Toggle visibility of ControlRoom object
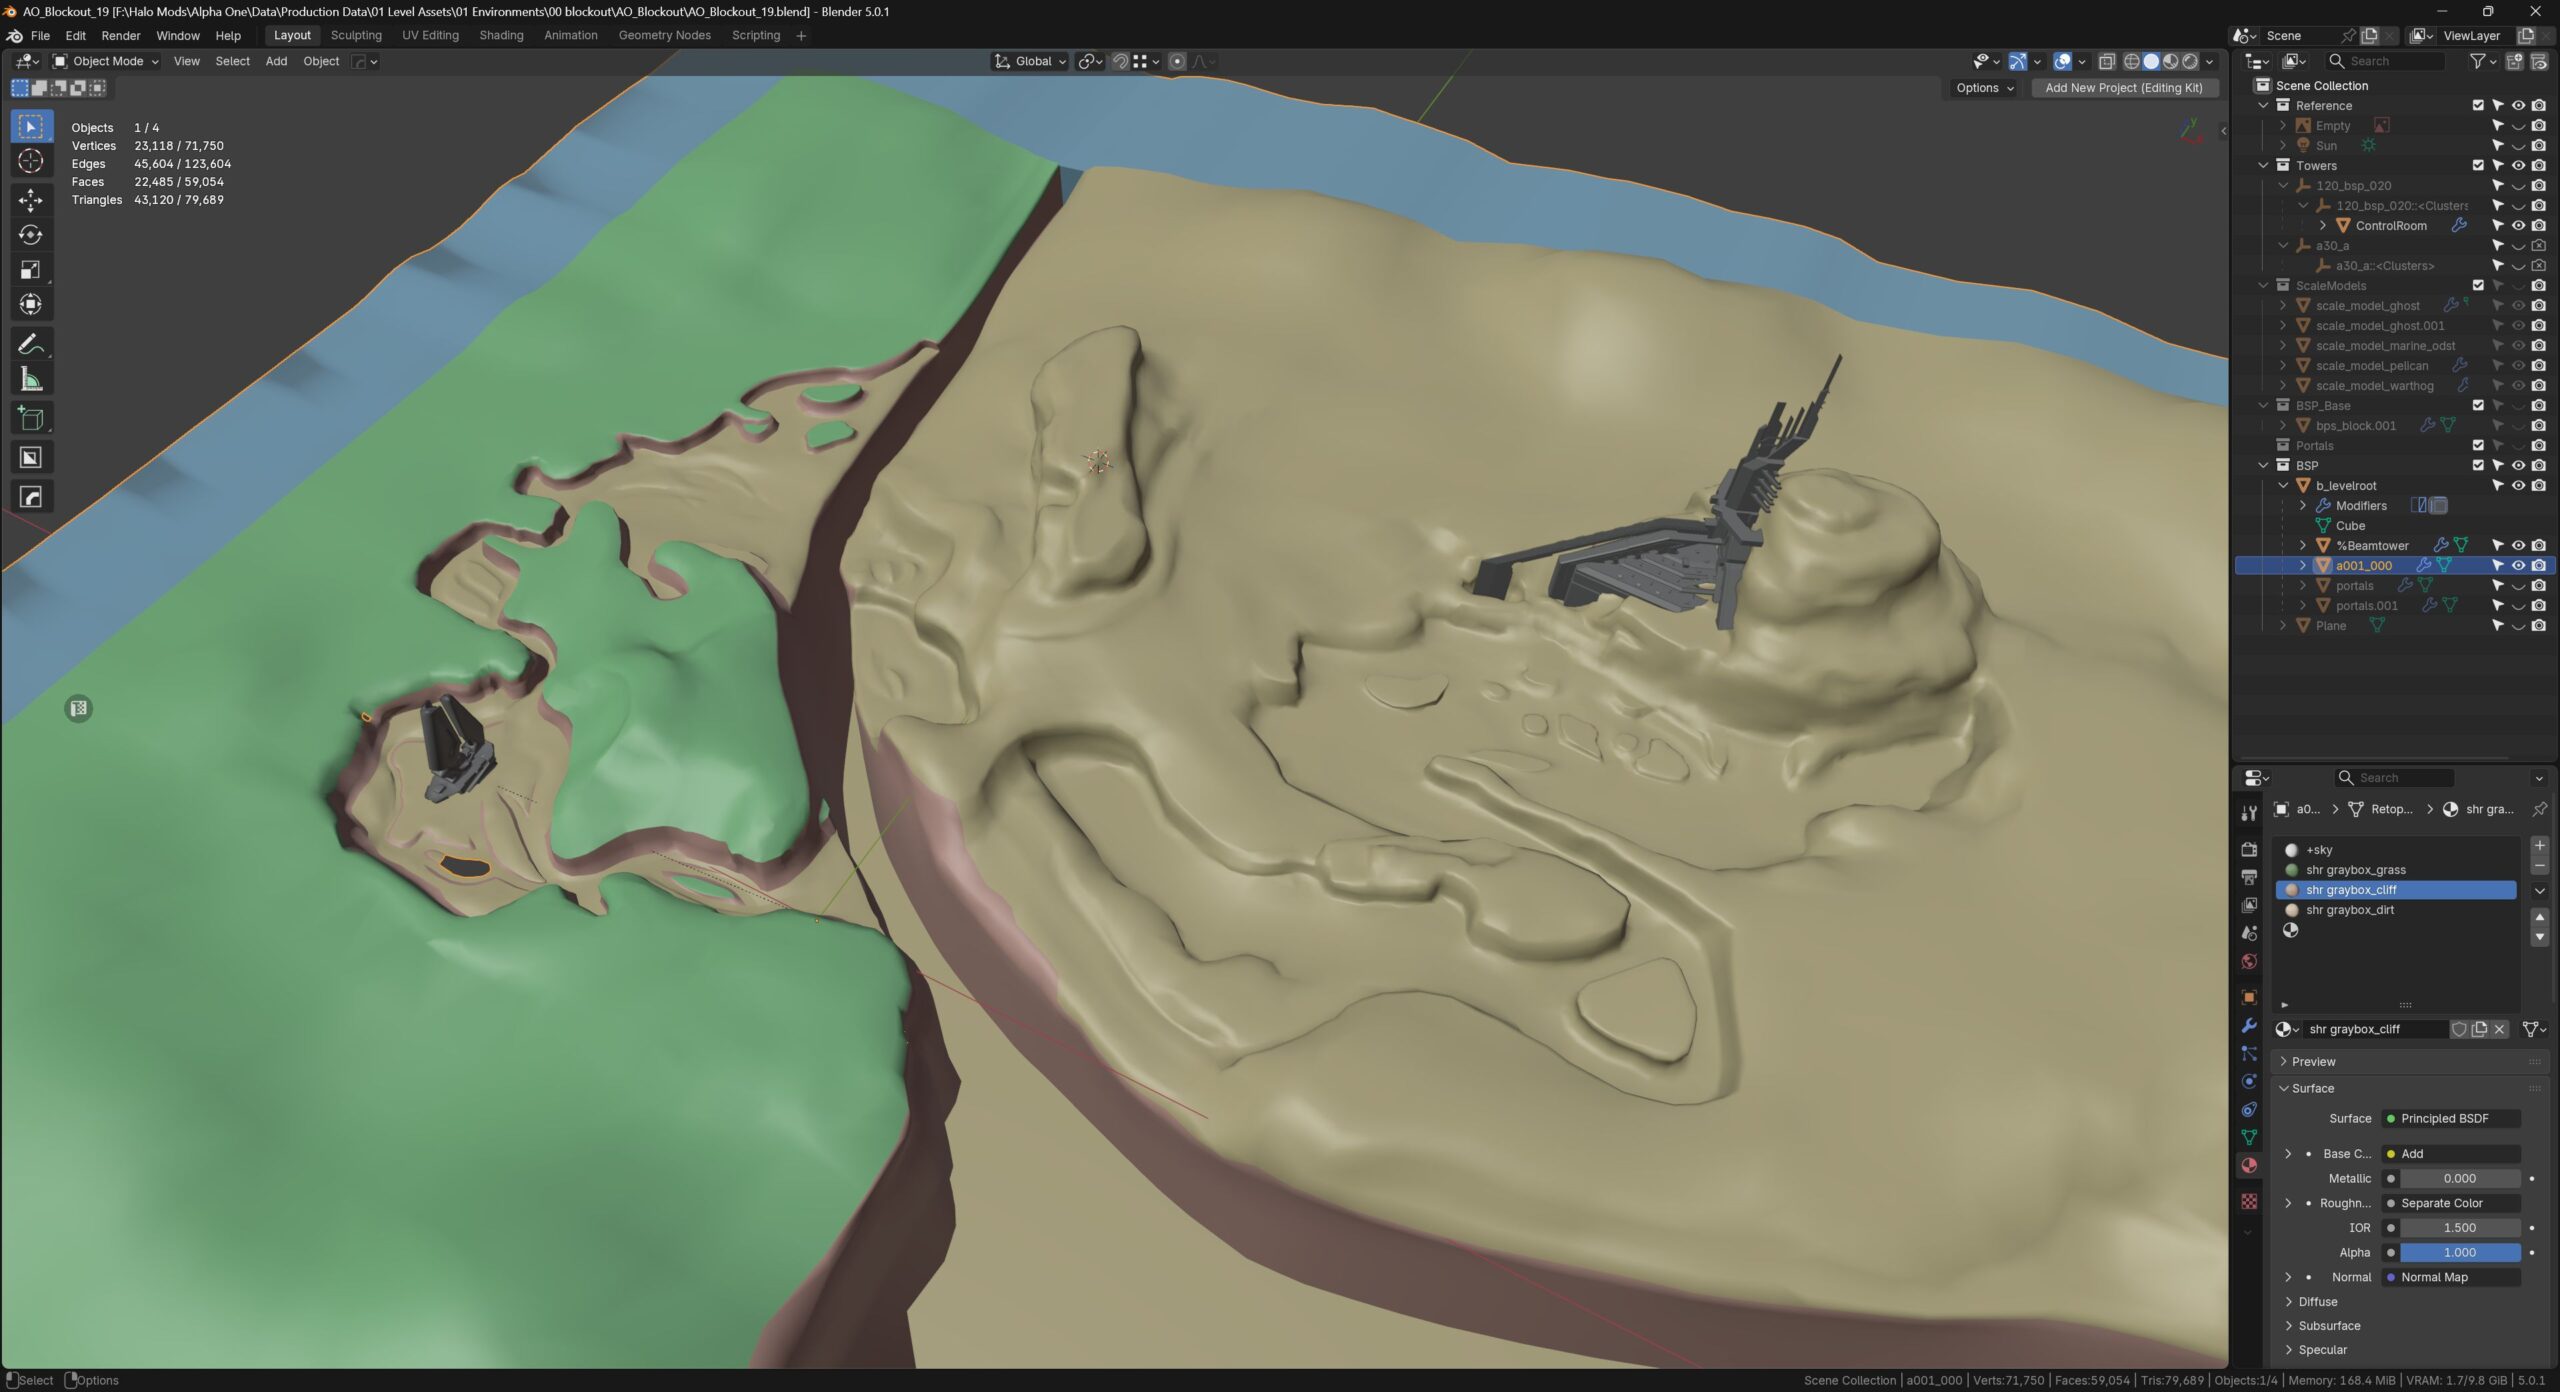This screenshot has width=2560, height=1392. tap(2518, 226)
